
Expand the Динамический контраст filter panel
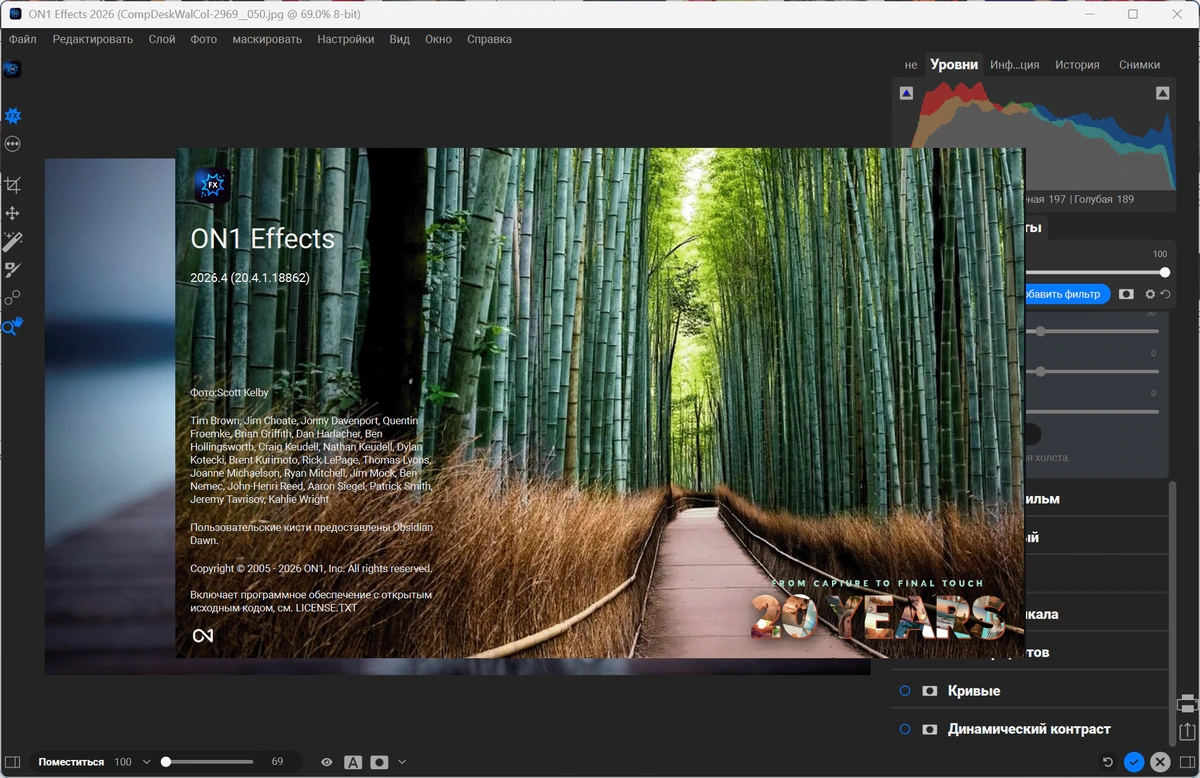(1029, 729)
